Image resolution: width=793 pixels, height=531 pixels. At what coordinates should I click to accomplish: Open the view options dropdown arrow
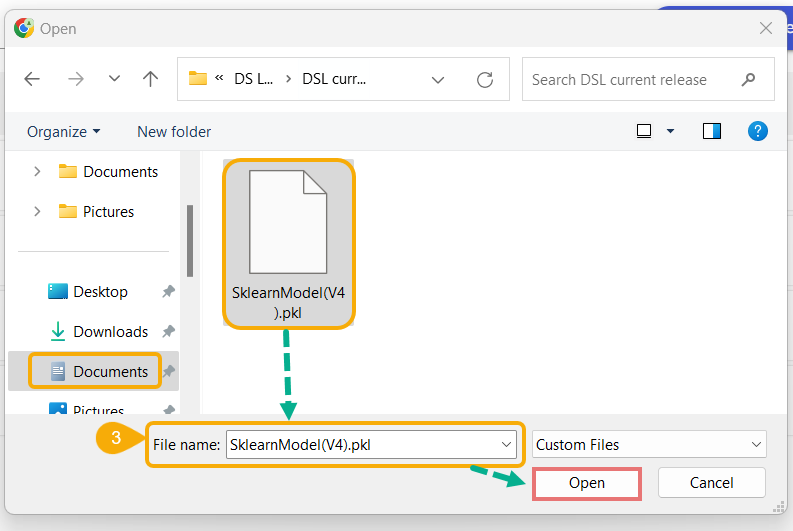click(x=670, y=131)
